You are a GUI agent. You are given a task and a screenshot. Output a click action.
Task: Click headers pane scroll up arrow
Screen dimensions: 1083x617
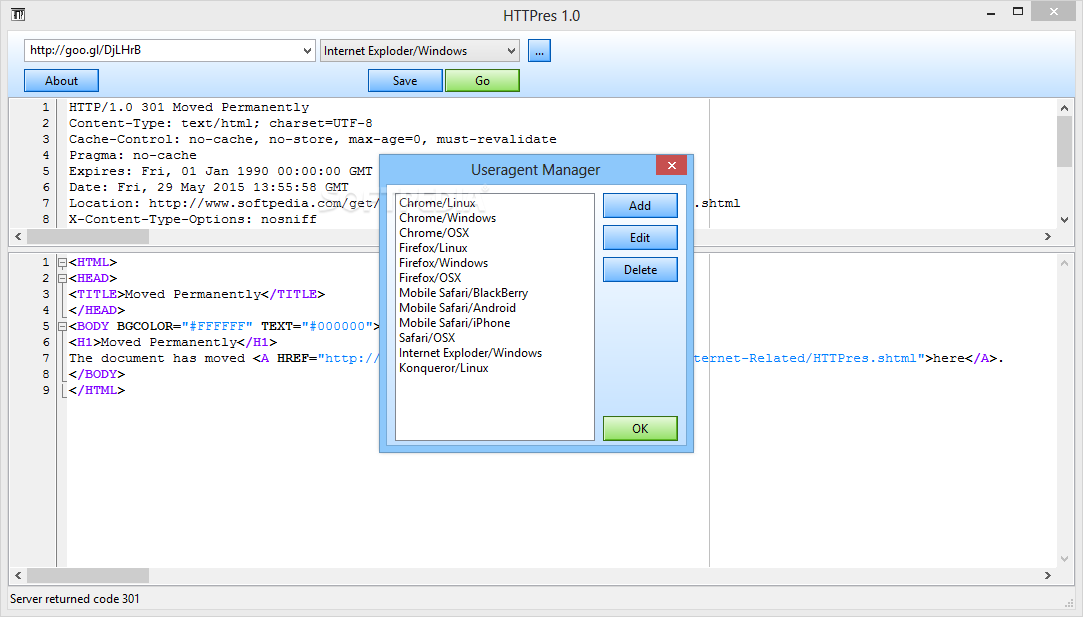pos(1064,108)
